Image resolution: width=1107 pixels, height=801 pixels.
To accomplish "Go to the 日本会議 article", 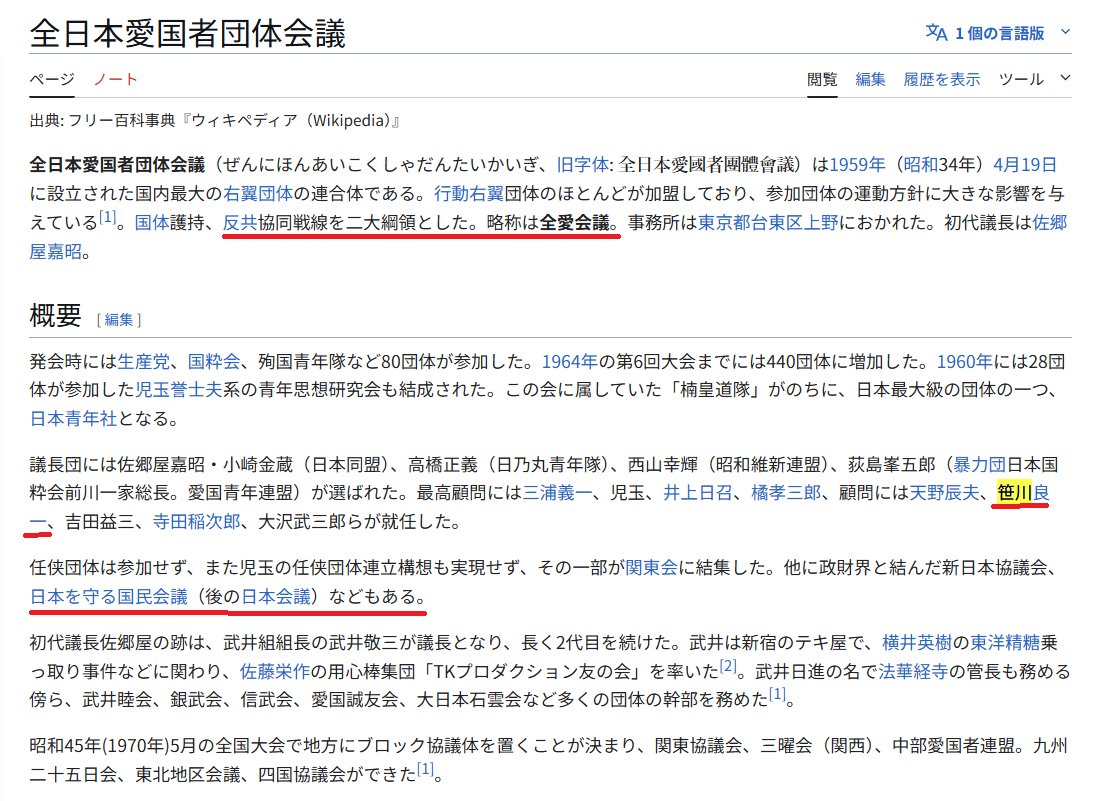I will tap(279, 597).
